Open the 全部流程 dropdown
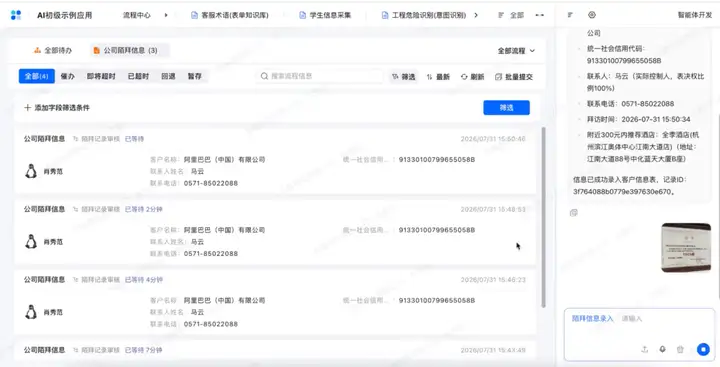The image size is (720, 367). 517,51
